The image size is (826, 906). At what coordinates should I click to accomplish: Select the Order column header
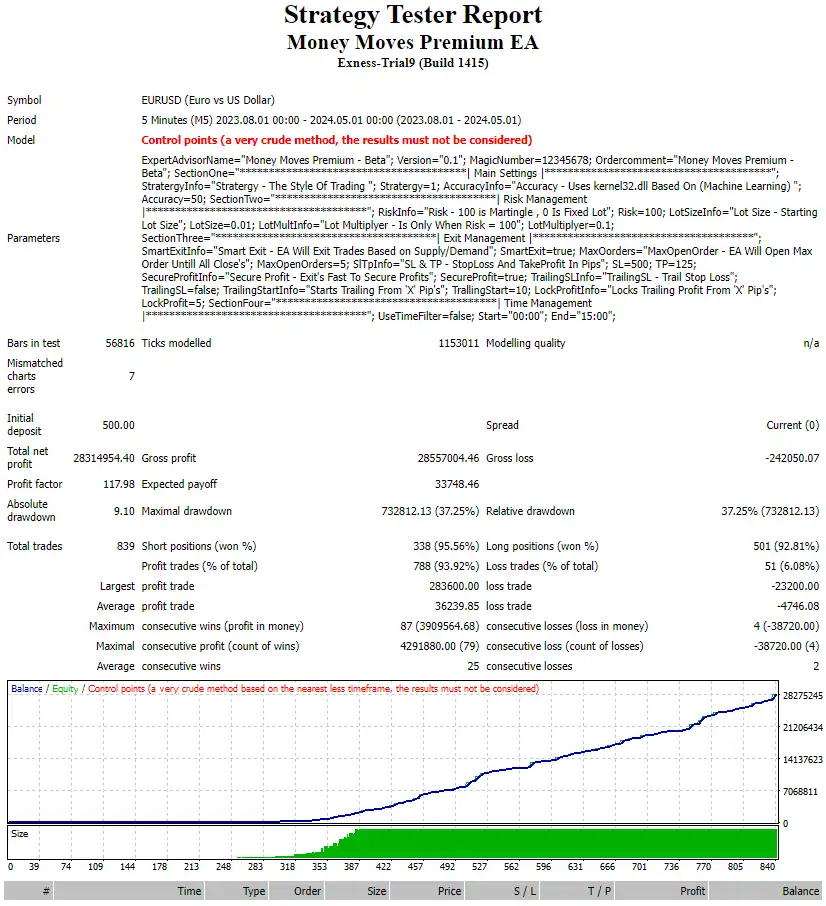pyautogui.click(x=306, y=890)
